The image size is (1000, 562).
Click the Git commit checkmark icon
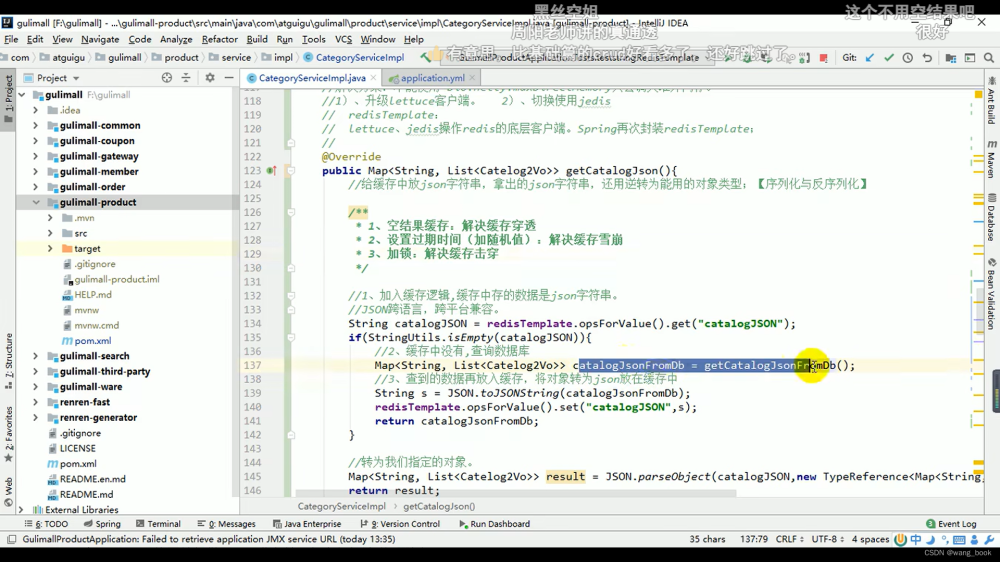coord(888,57)
